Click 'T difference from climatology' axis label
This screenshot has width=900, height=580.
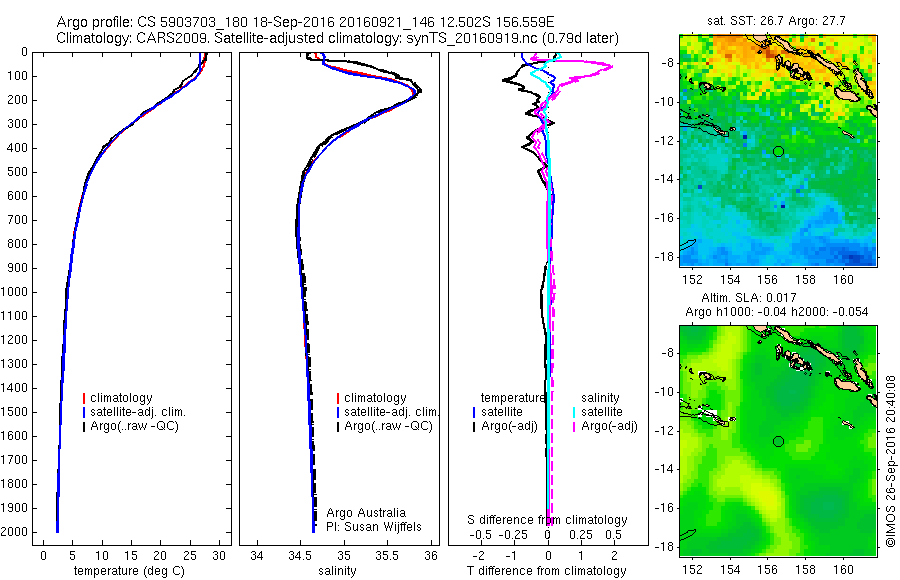(547, 571)
